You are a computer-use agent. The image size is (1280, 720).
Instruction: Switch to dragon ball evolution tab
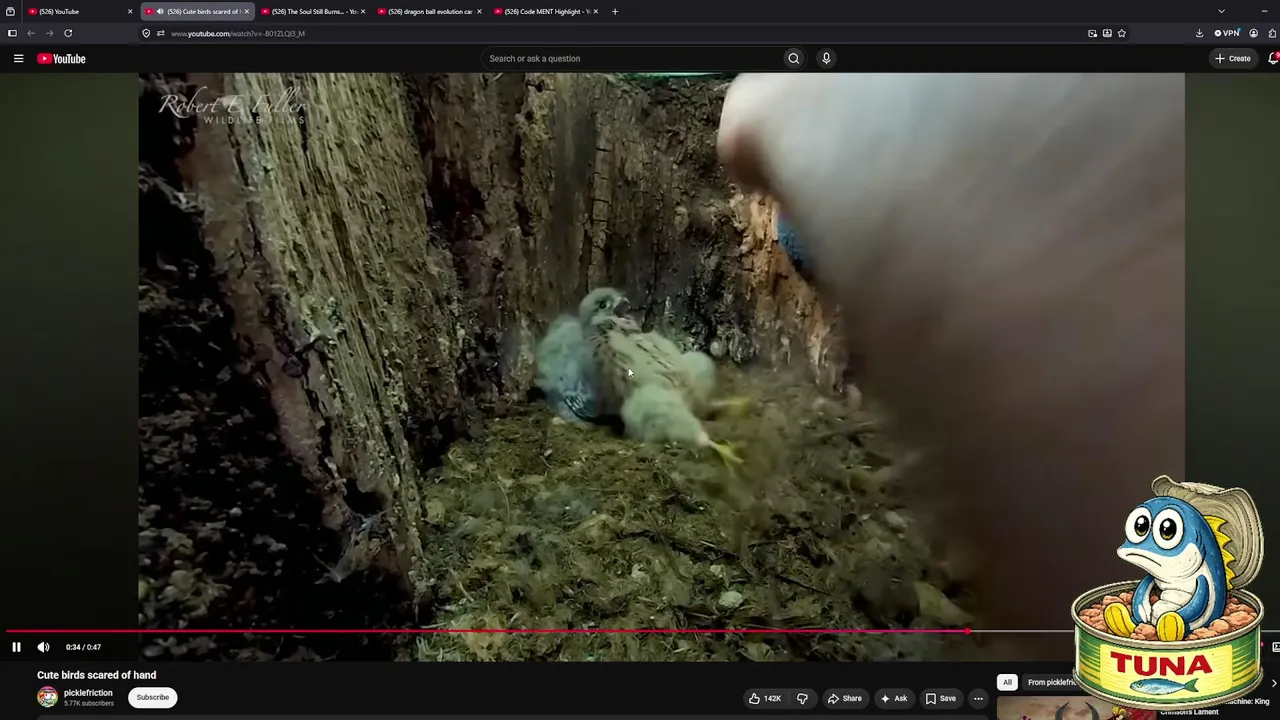pos(428,11)
